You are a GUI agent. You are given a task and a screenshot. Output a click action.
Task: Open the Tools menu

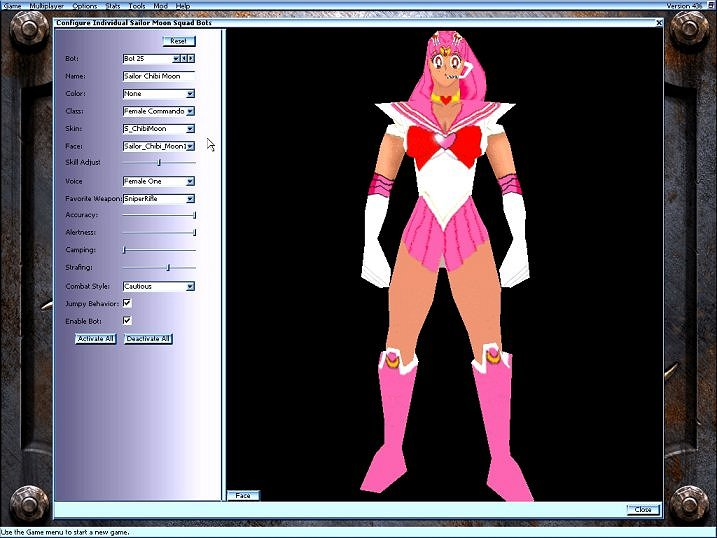137,6
